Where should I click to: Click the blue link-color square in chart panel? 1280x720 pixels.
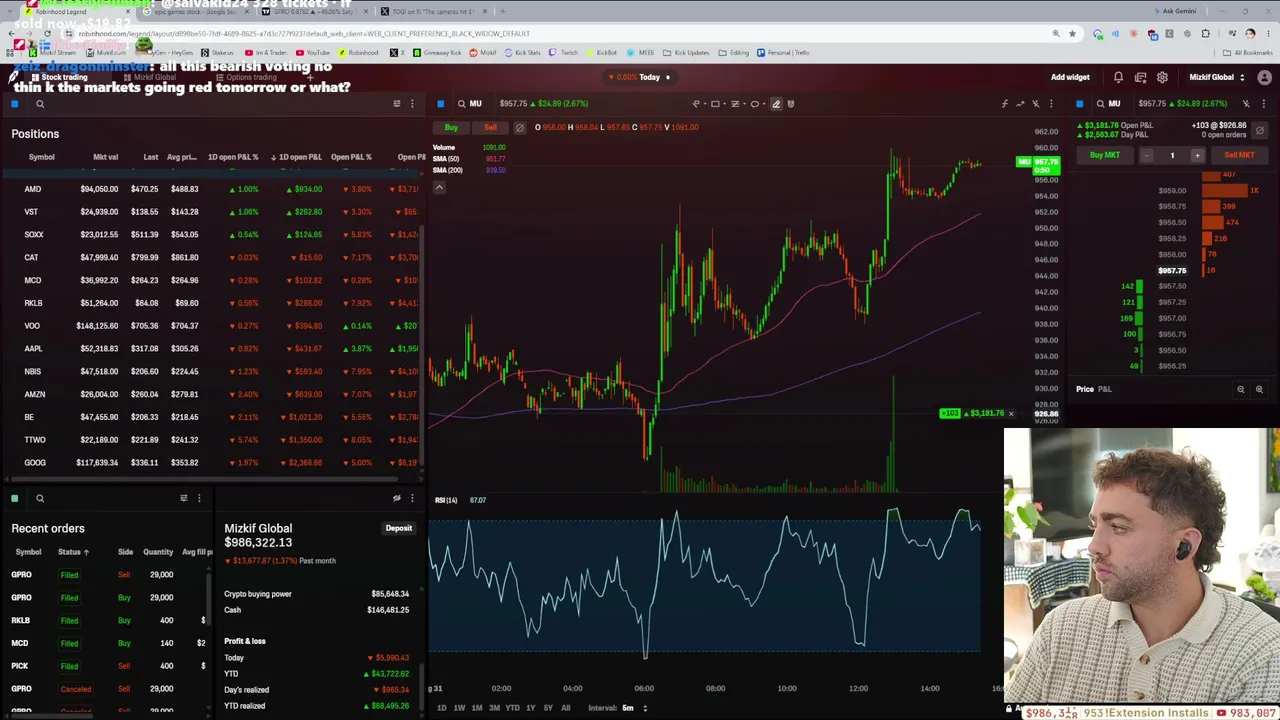coord(440,104)
